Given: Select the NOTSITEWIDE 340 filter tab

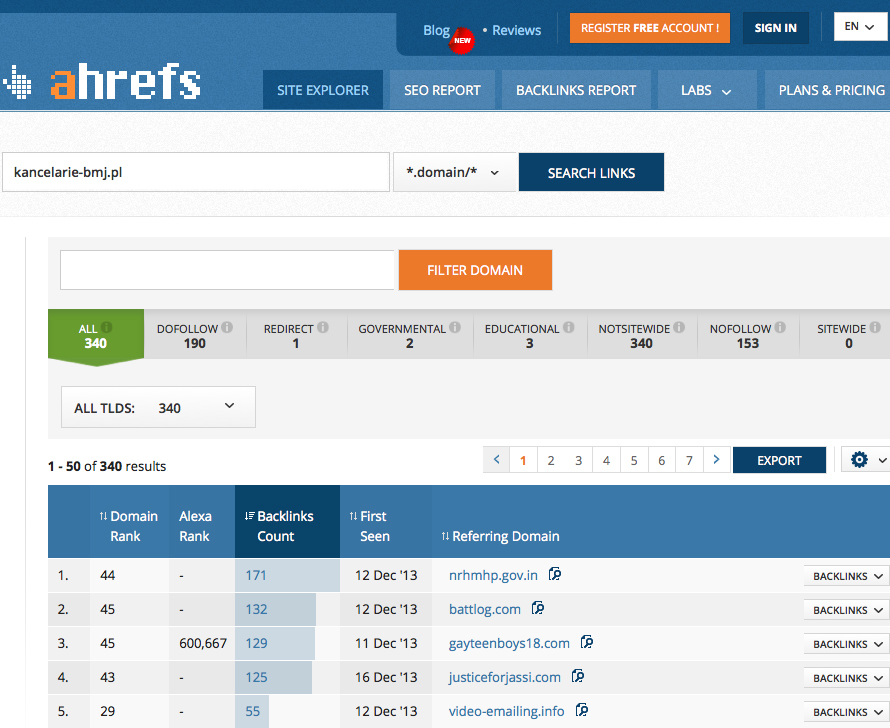Looking at the screenshot, I should click(641, 336).
